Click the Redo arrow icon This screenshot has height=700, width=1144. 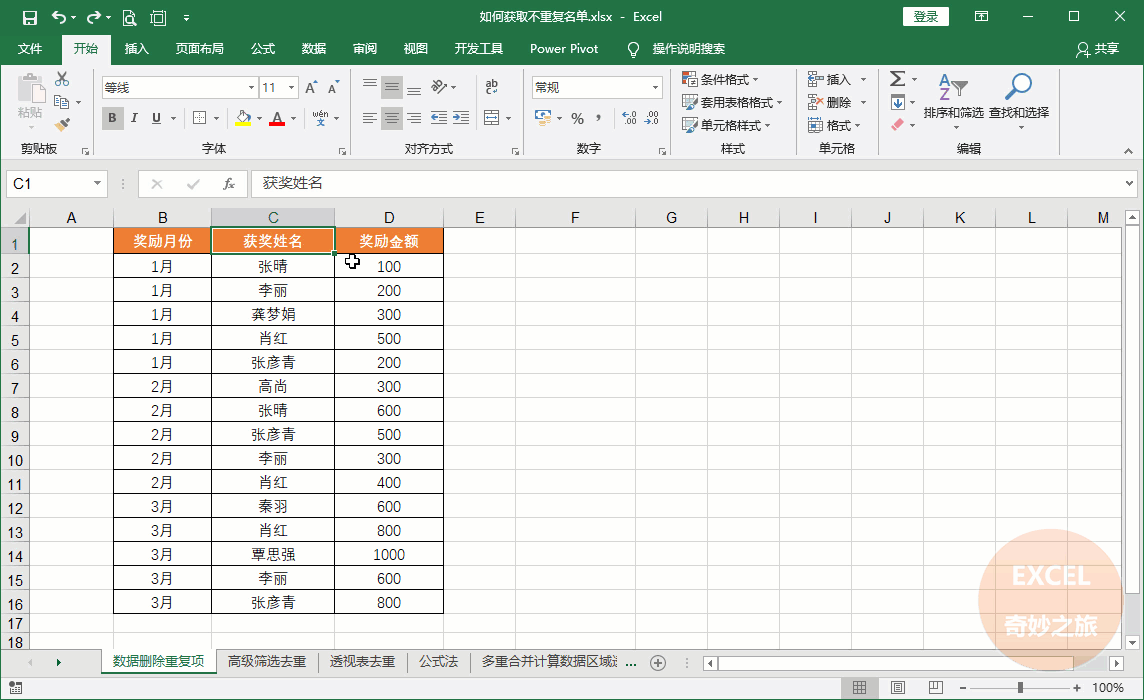(93, 18)
